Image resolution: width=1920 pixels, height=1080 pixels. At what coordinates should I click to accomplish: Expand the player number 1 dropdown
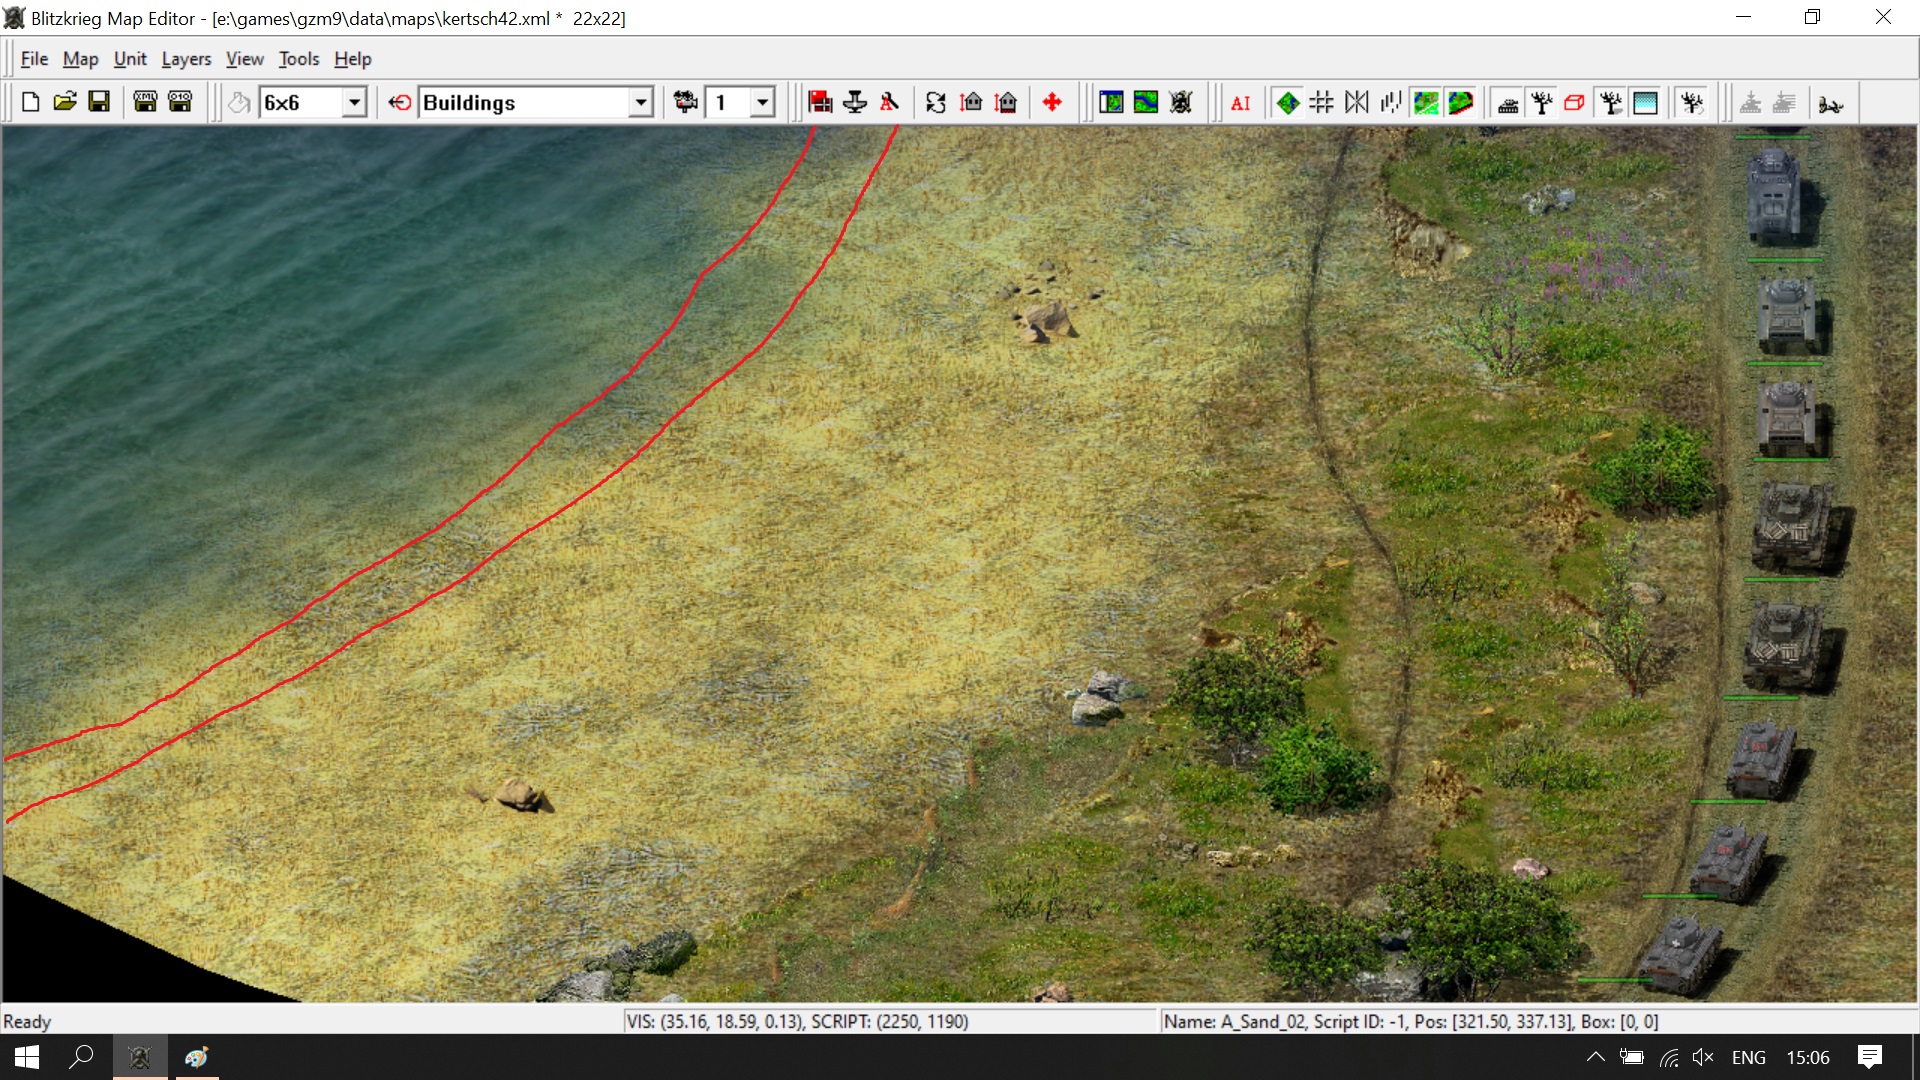click(763, 102)
